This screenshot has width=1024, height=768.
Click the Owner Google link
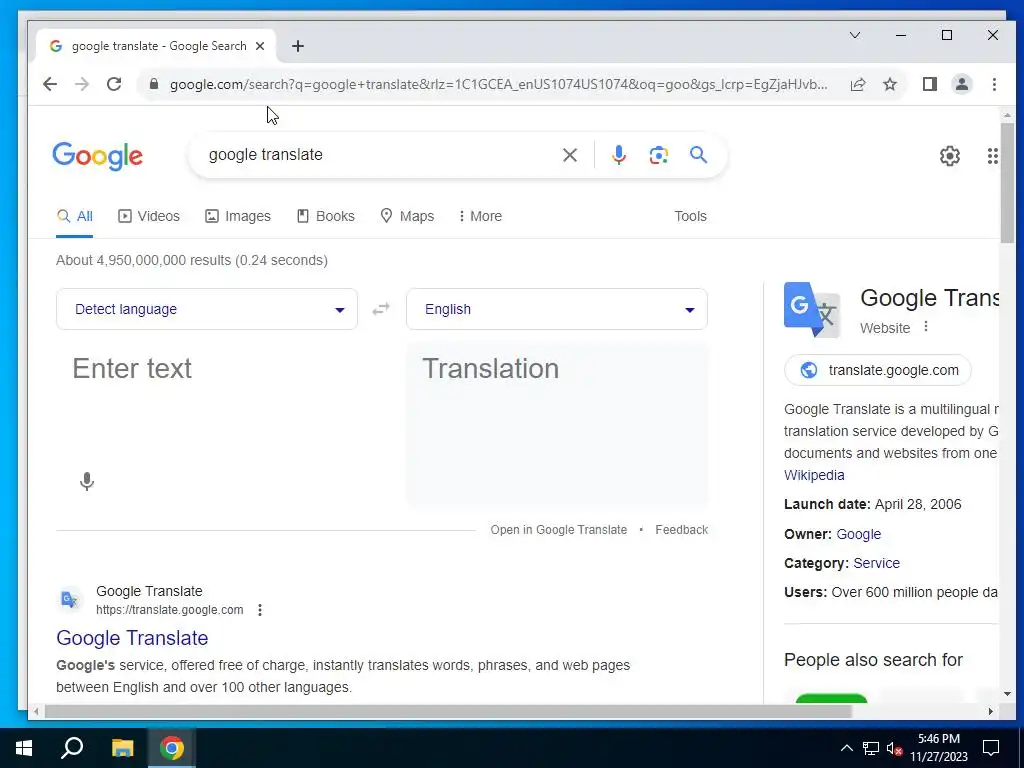click(x=858, y=534)
